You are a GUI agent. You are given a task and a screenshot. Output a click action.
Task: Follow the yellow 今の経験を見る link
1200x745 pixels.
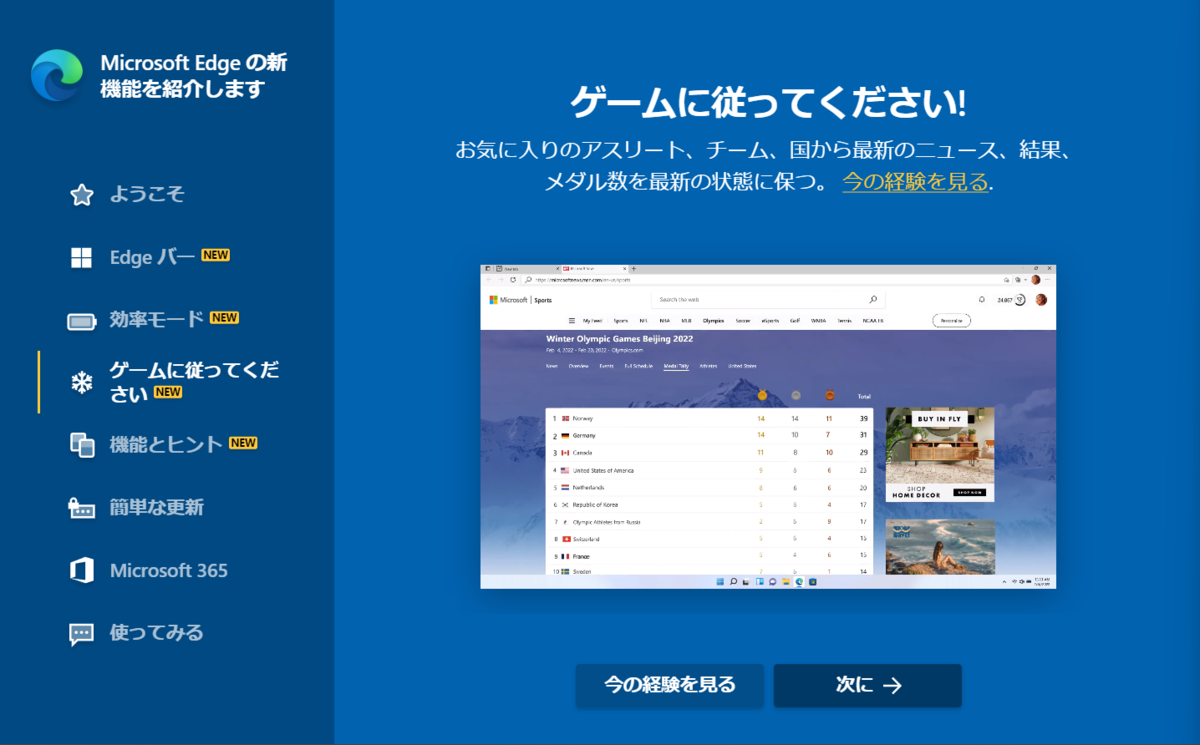915,182
